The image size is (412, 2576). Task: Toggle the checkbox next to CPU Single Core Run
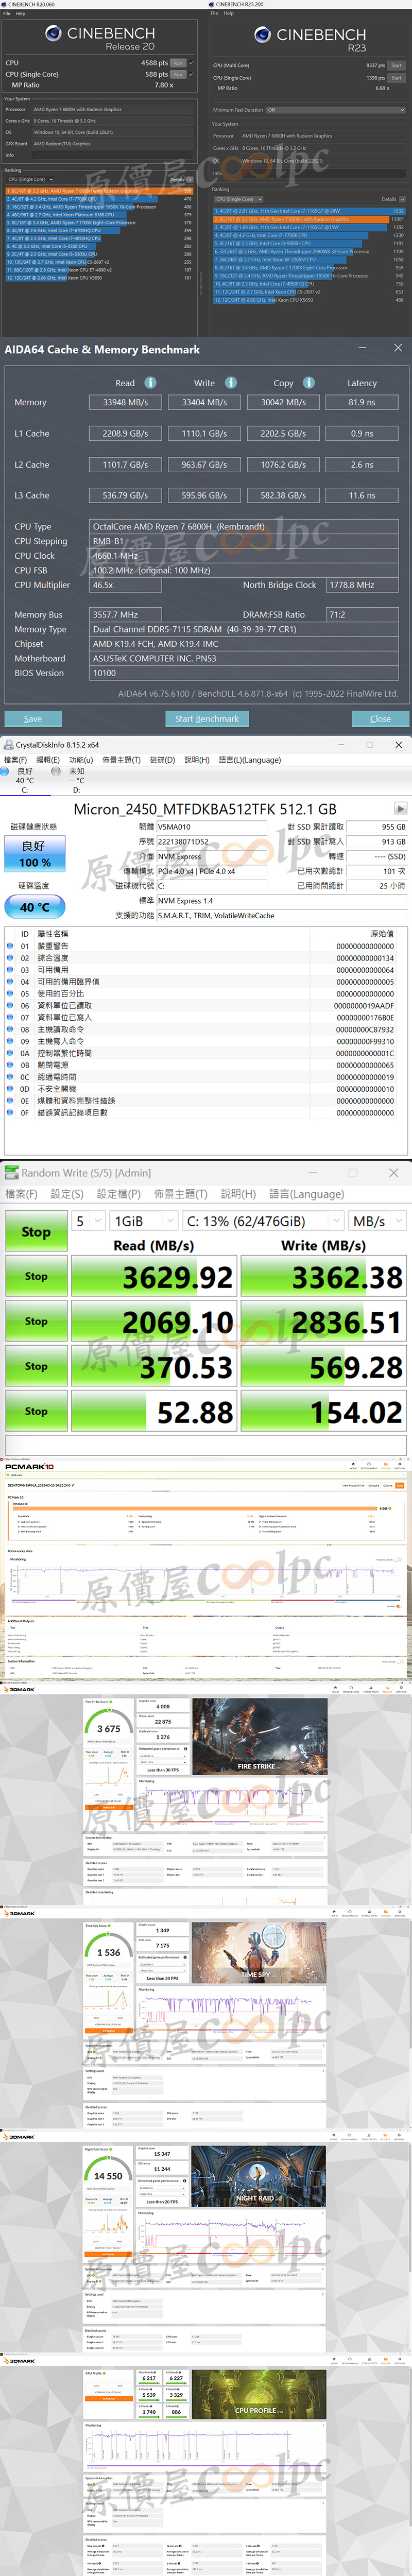click(x=192, y=74)
